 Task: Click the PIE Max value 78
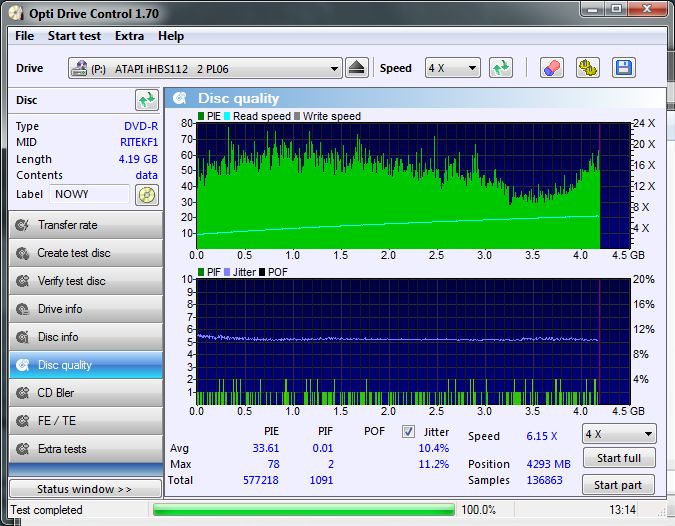pos(273,464)
